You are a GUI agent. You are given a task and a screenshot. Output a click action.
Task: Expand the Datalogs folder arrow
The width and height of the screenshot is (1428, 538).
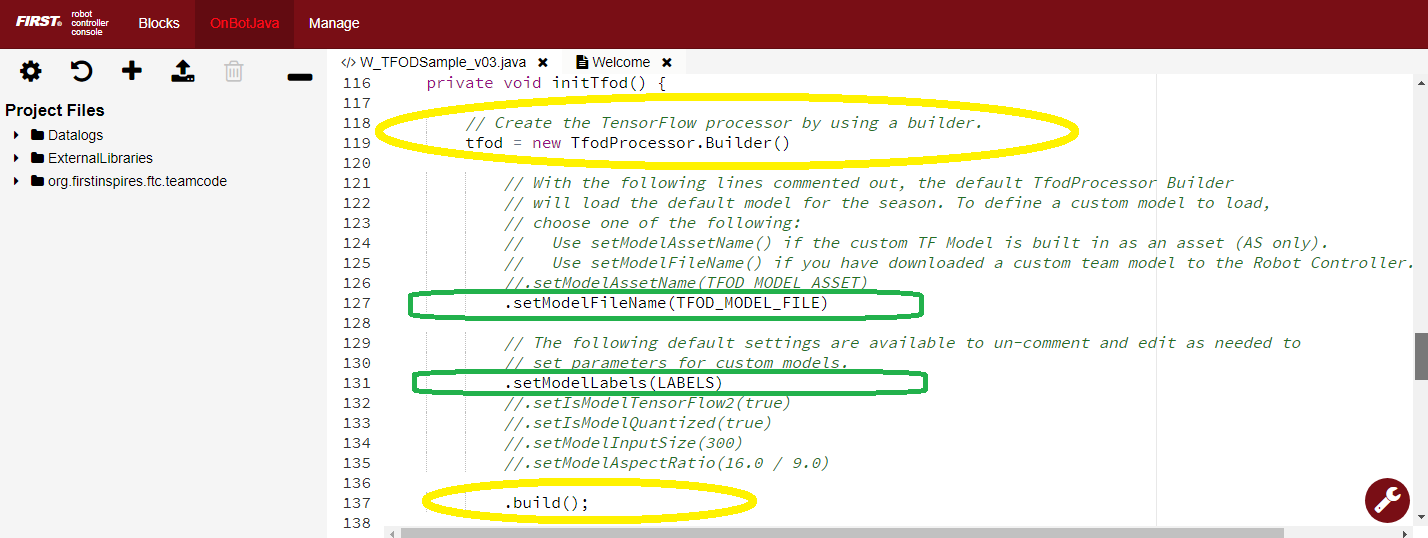[x=16, y=135]
